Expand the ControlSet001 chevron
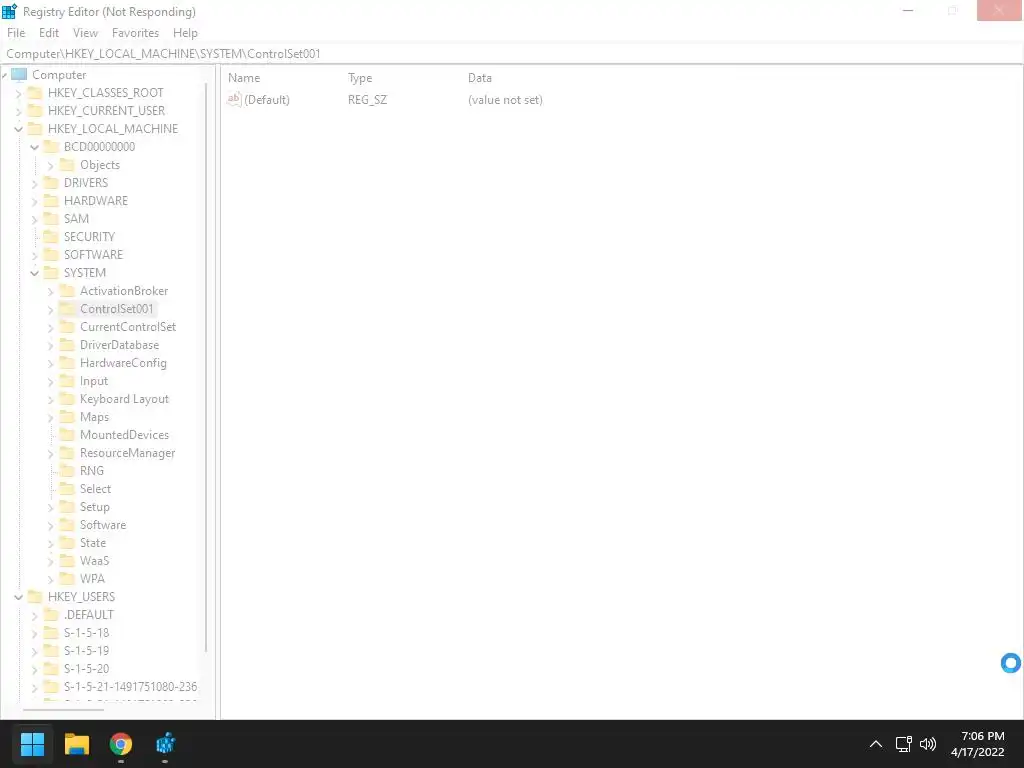Image resolution: width=1024 pixels, height=768 pixels. click(51, 310)
